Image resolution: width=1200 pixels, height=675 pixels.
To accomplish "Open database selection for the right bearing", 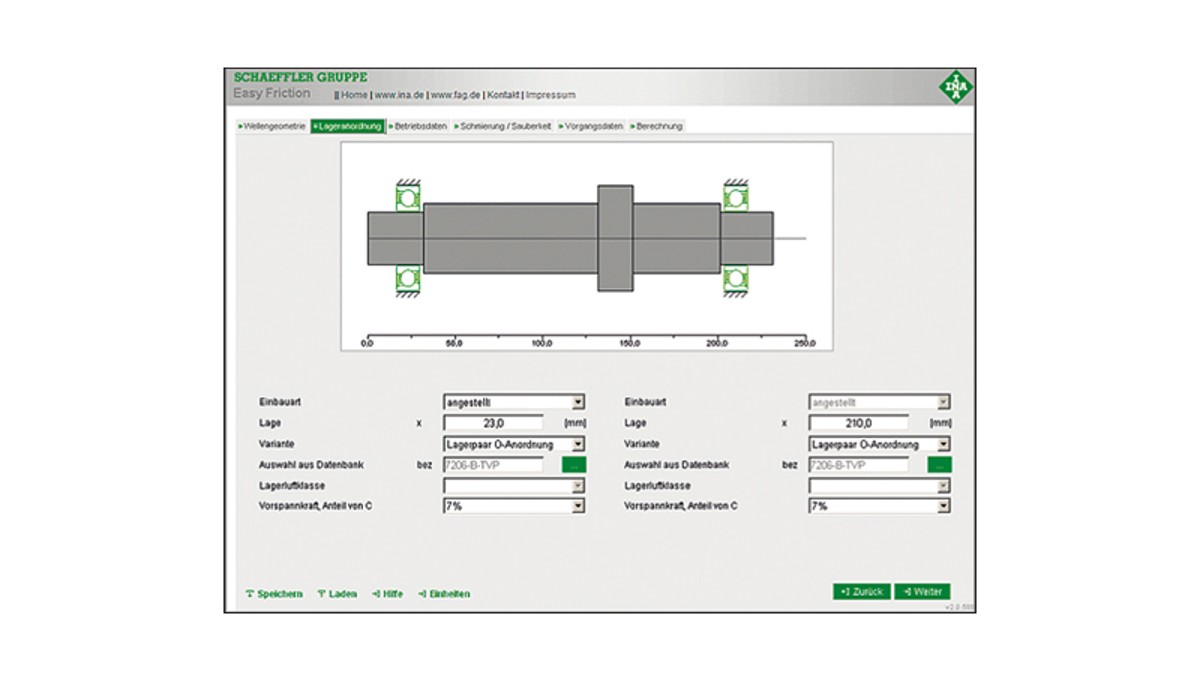I will pyautogui.click(x=939, y=465).
